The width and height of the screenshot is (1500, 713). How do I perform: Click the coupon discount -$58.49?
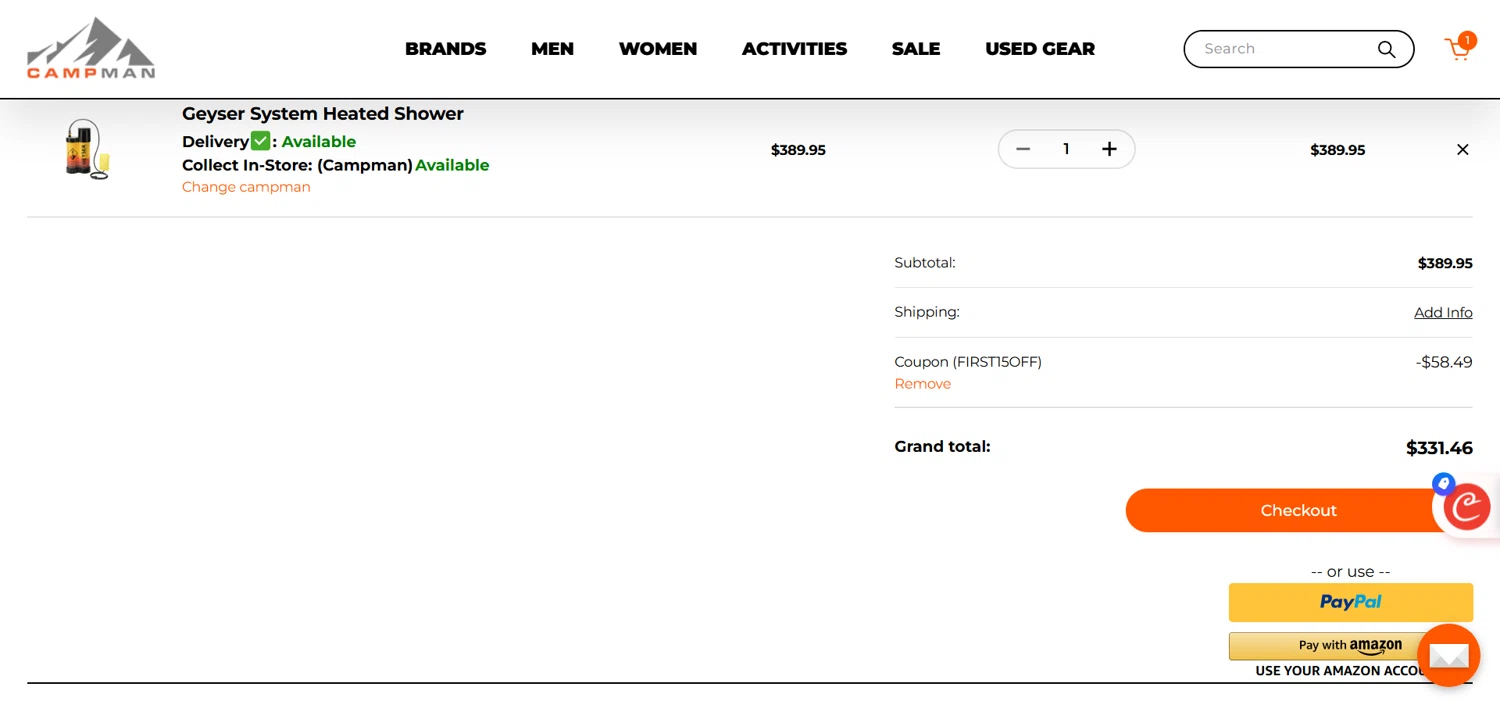click(1444, 362)
